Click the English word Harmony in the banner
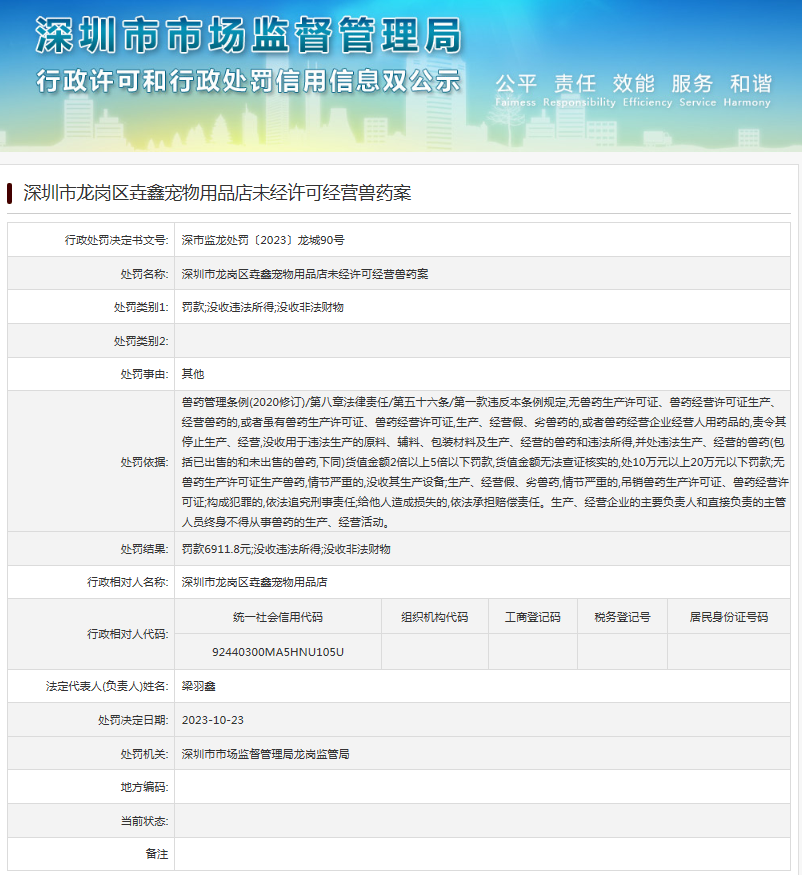The width and height of the screenshot is (802, 875). tap(747, 103)
